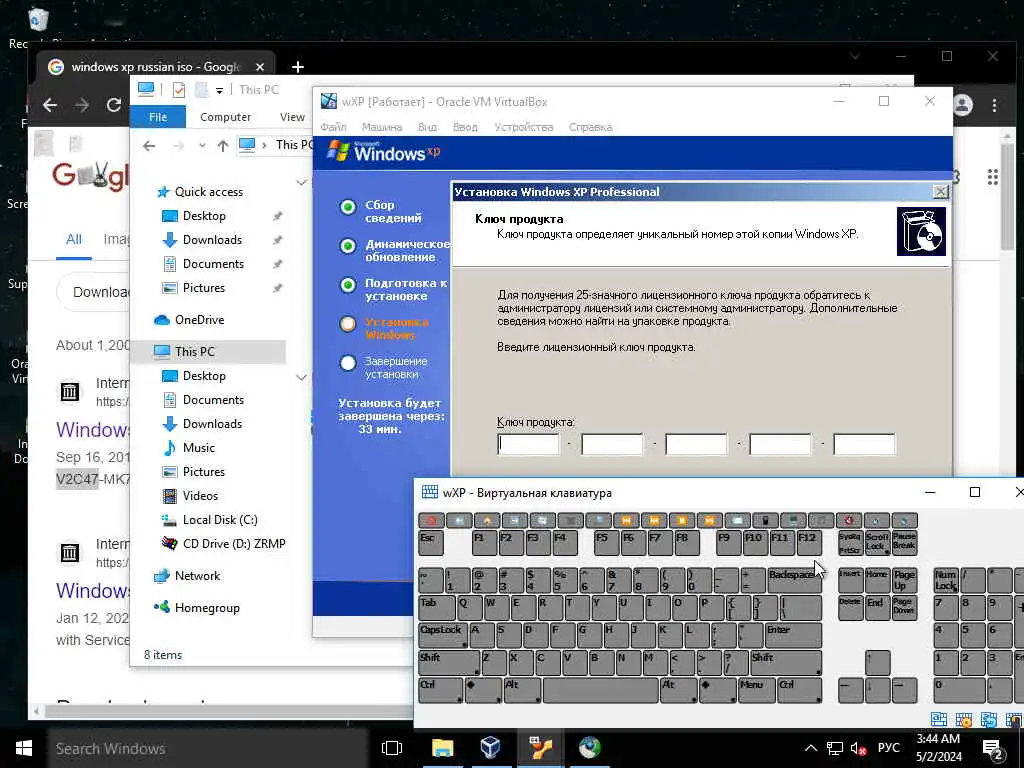Open keyboard settings icon with gear in status bar

964,719
